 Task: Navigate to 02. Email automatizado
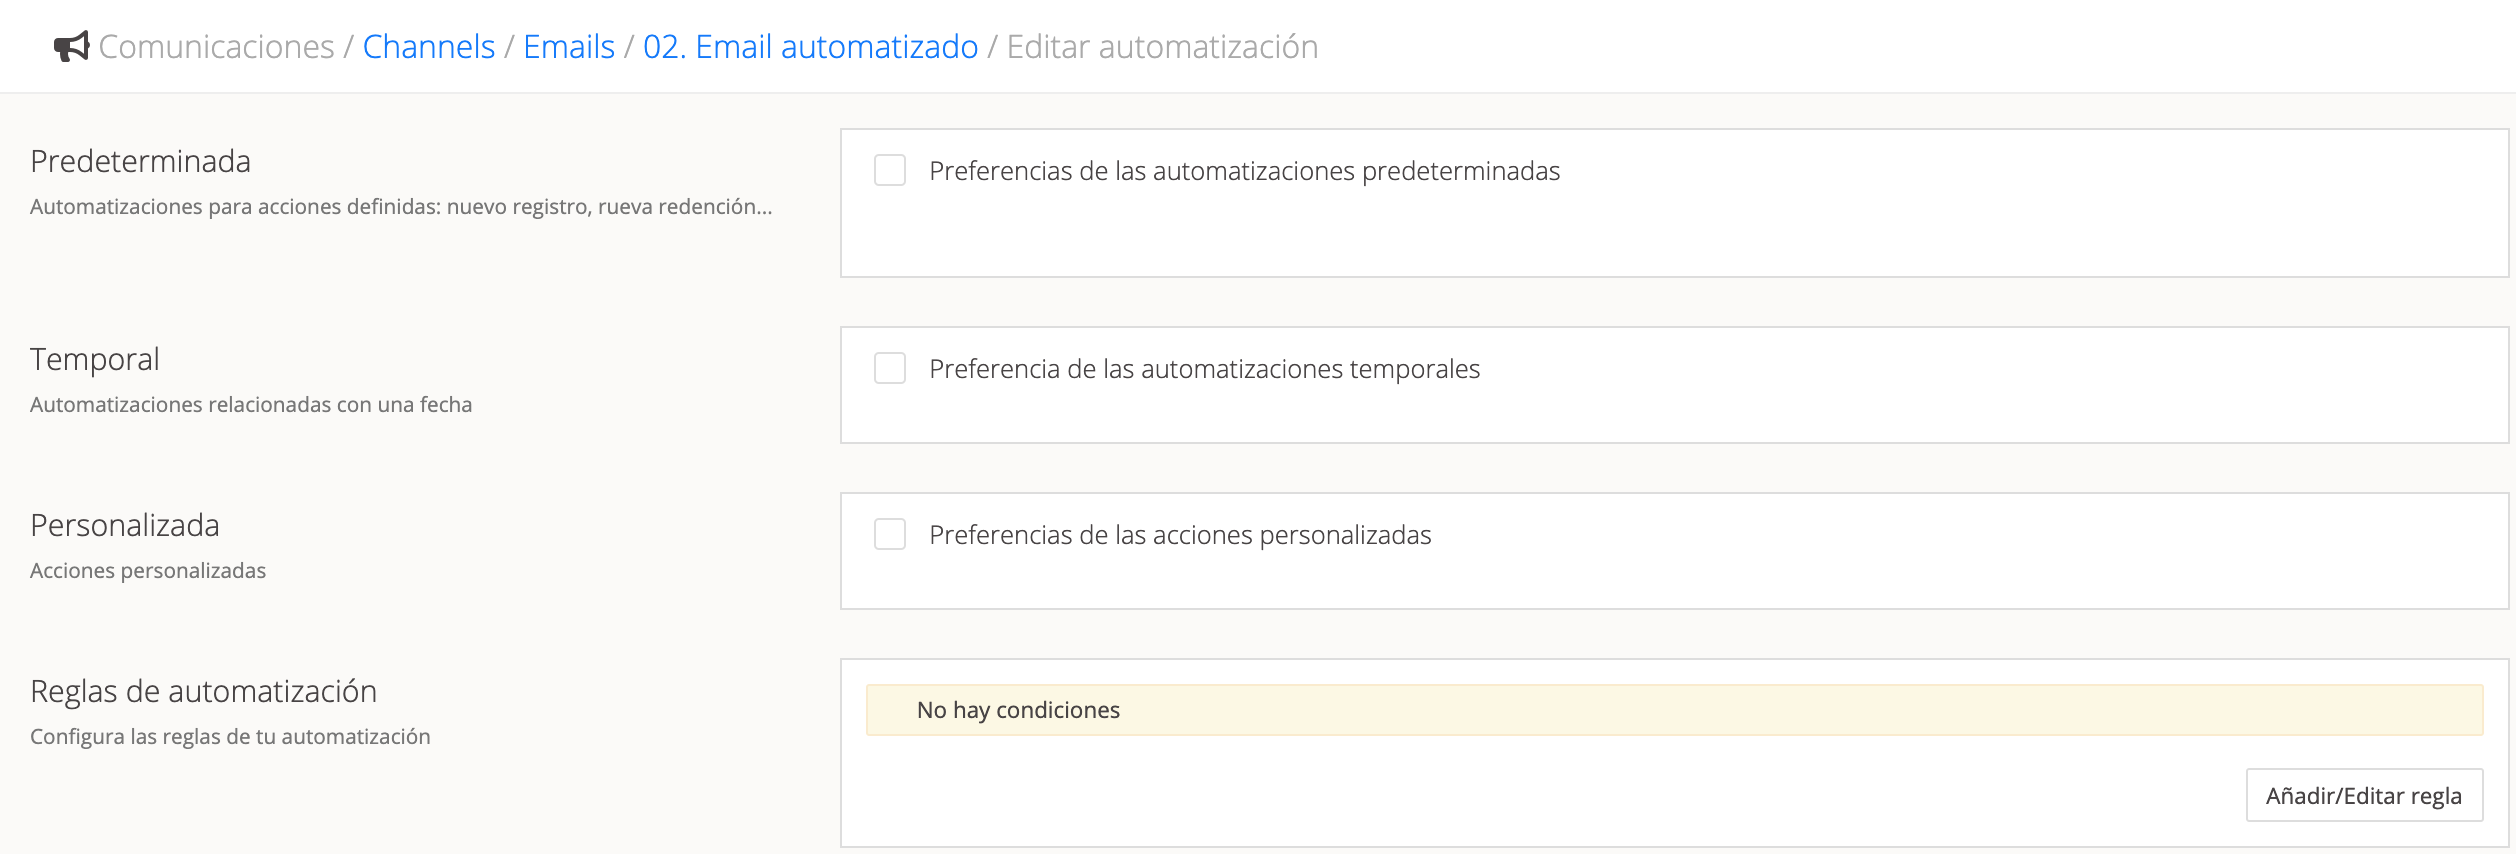click(810, 47)
